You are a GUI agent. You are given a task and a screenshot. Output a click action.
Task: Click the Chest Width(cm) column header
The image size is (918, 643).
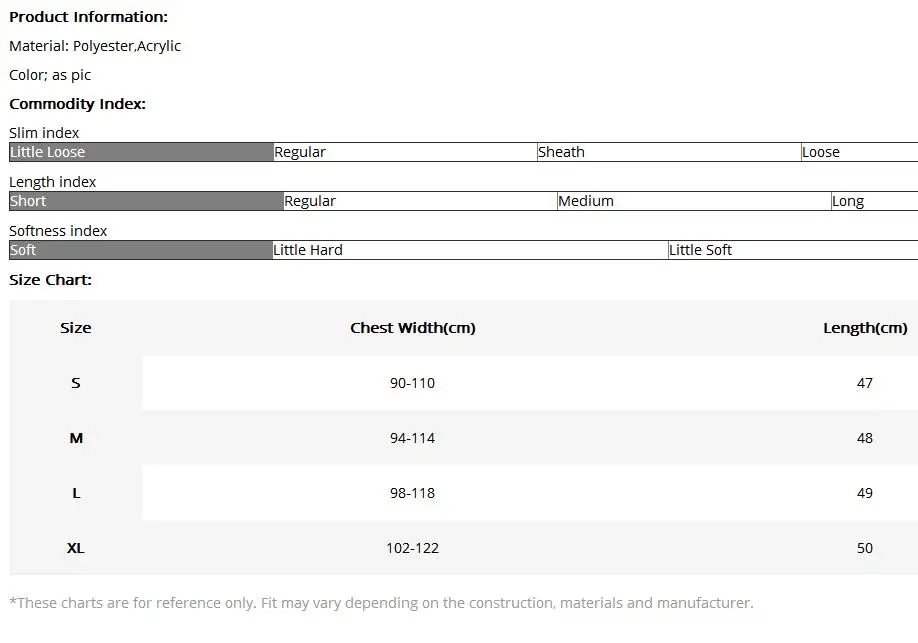point(413,328)
